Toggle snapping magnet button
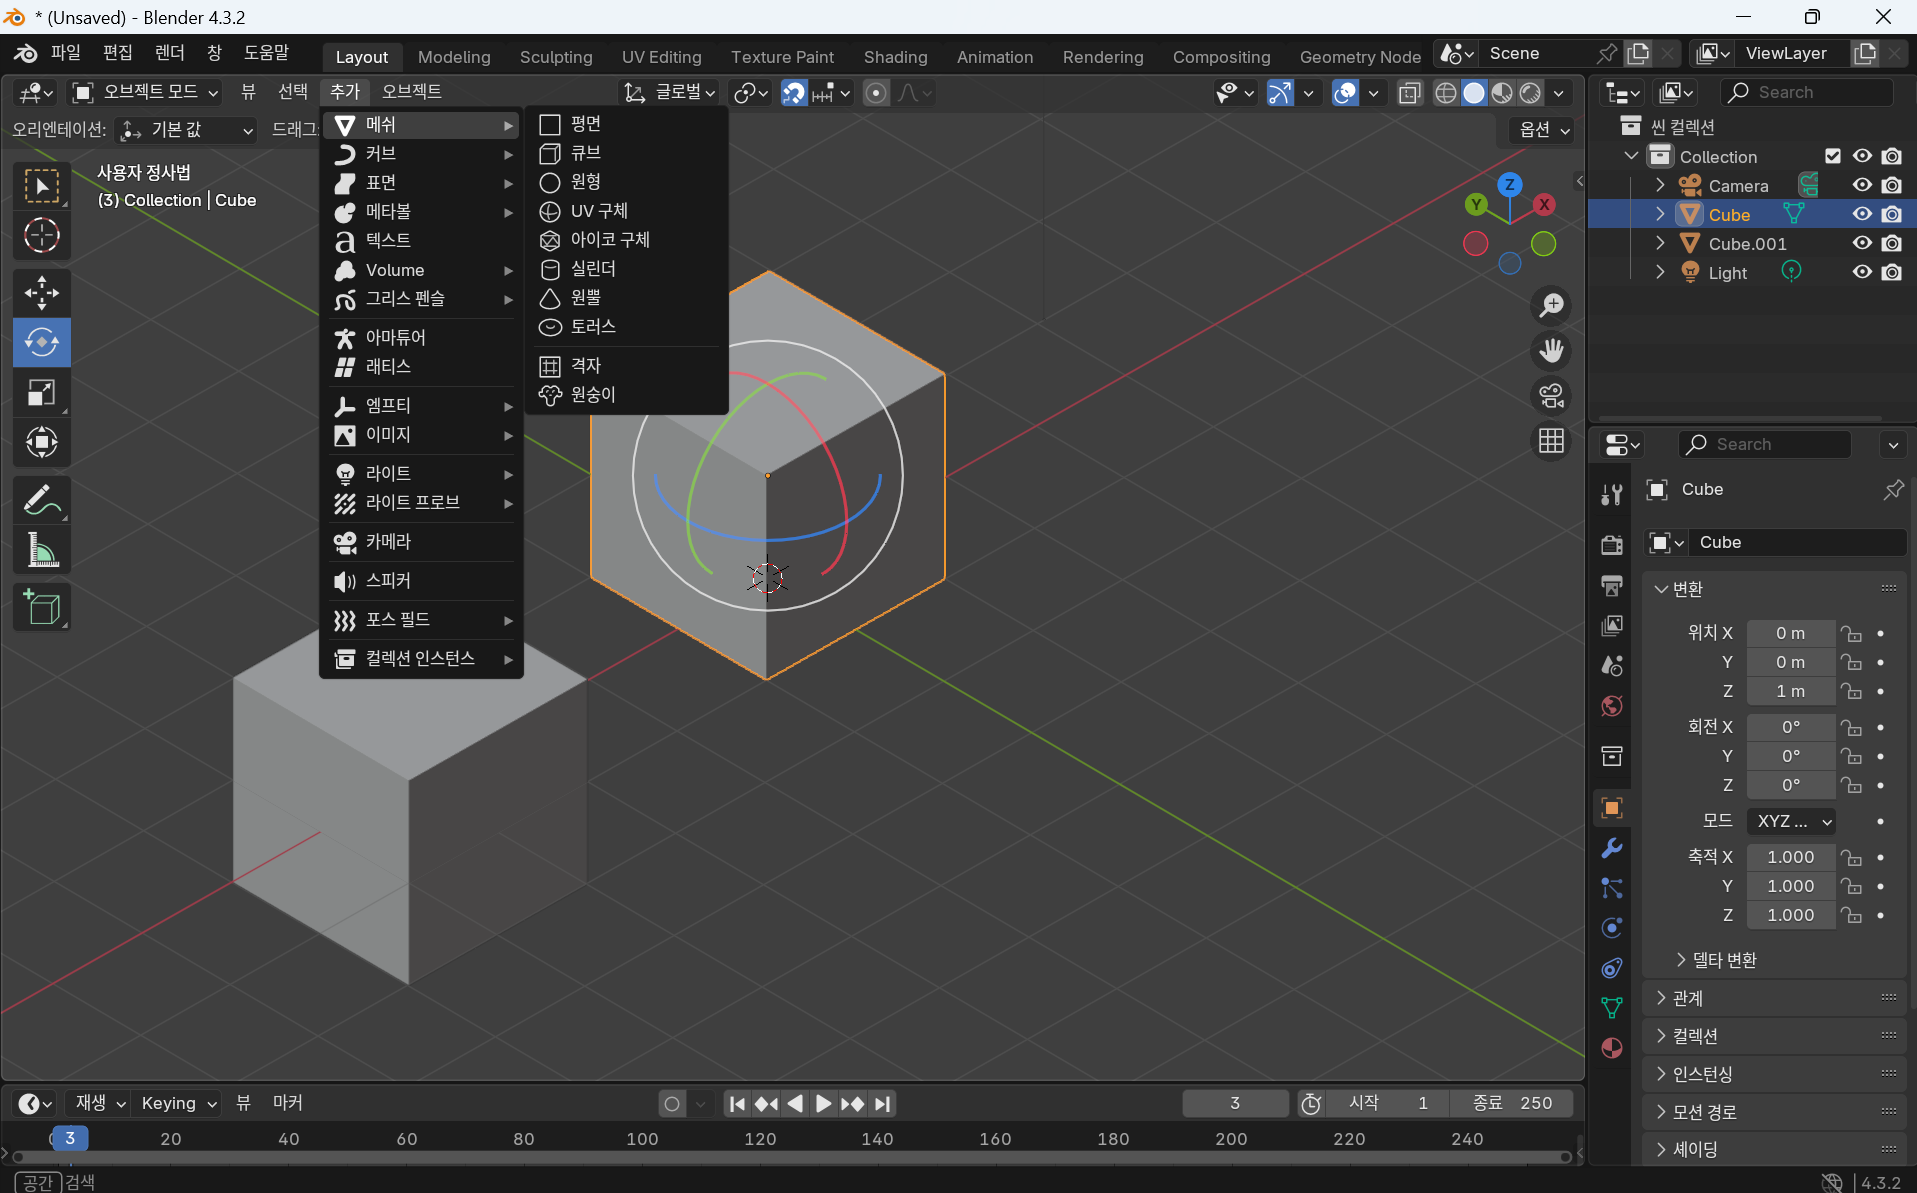The height and width of the screenshot is (1193, 1917). pyautogui.click(x=793, y=93)
